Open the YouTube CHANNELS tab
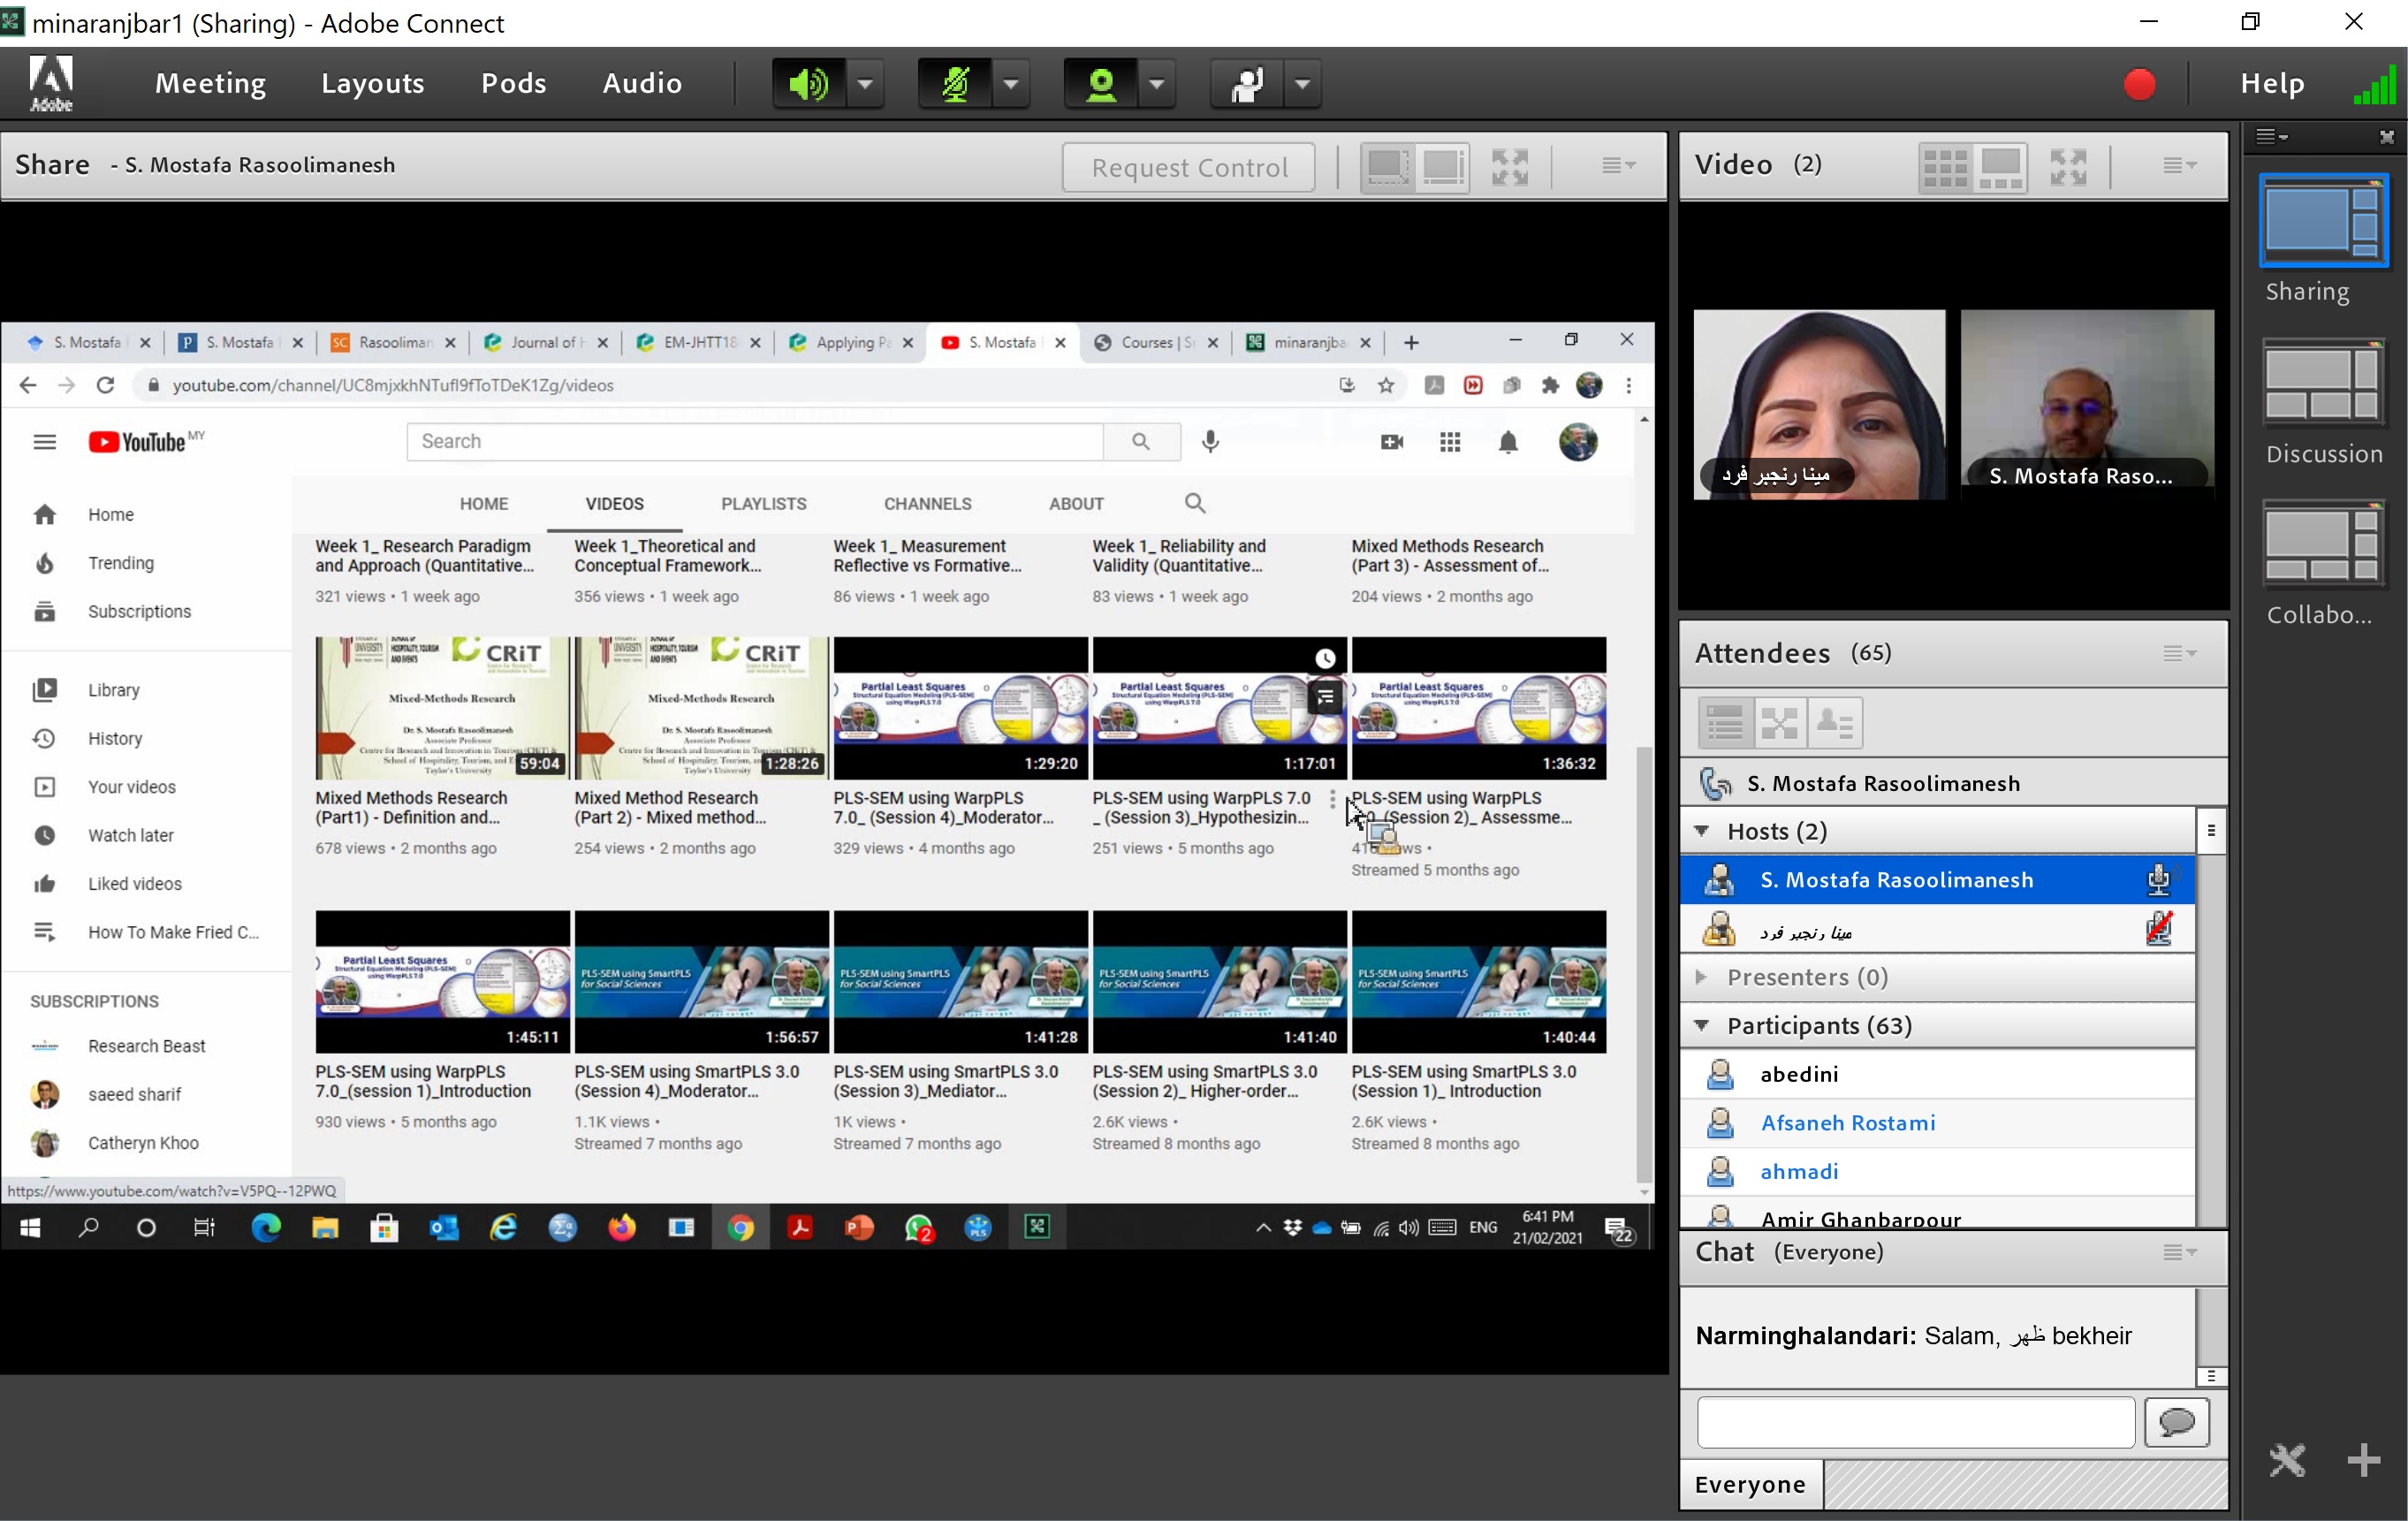 pos(928,504)
